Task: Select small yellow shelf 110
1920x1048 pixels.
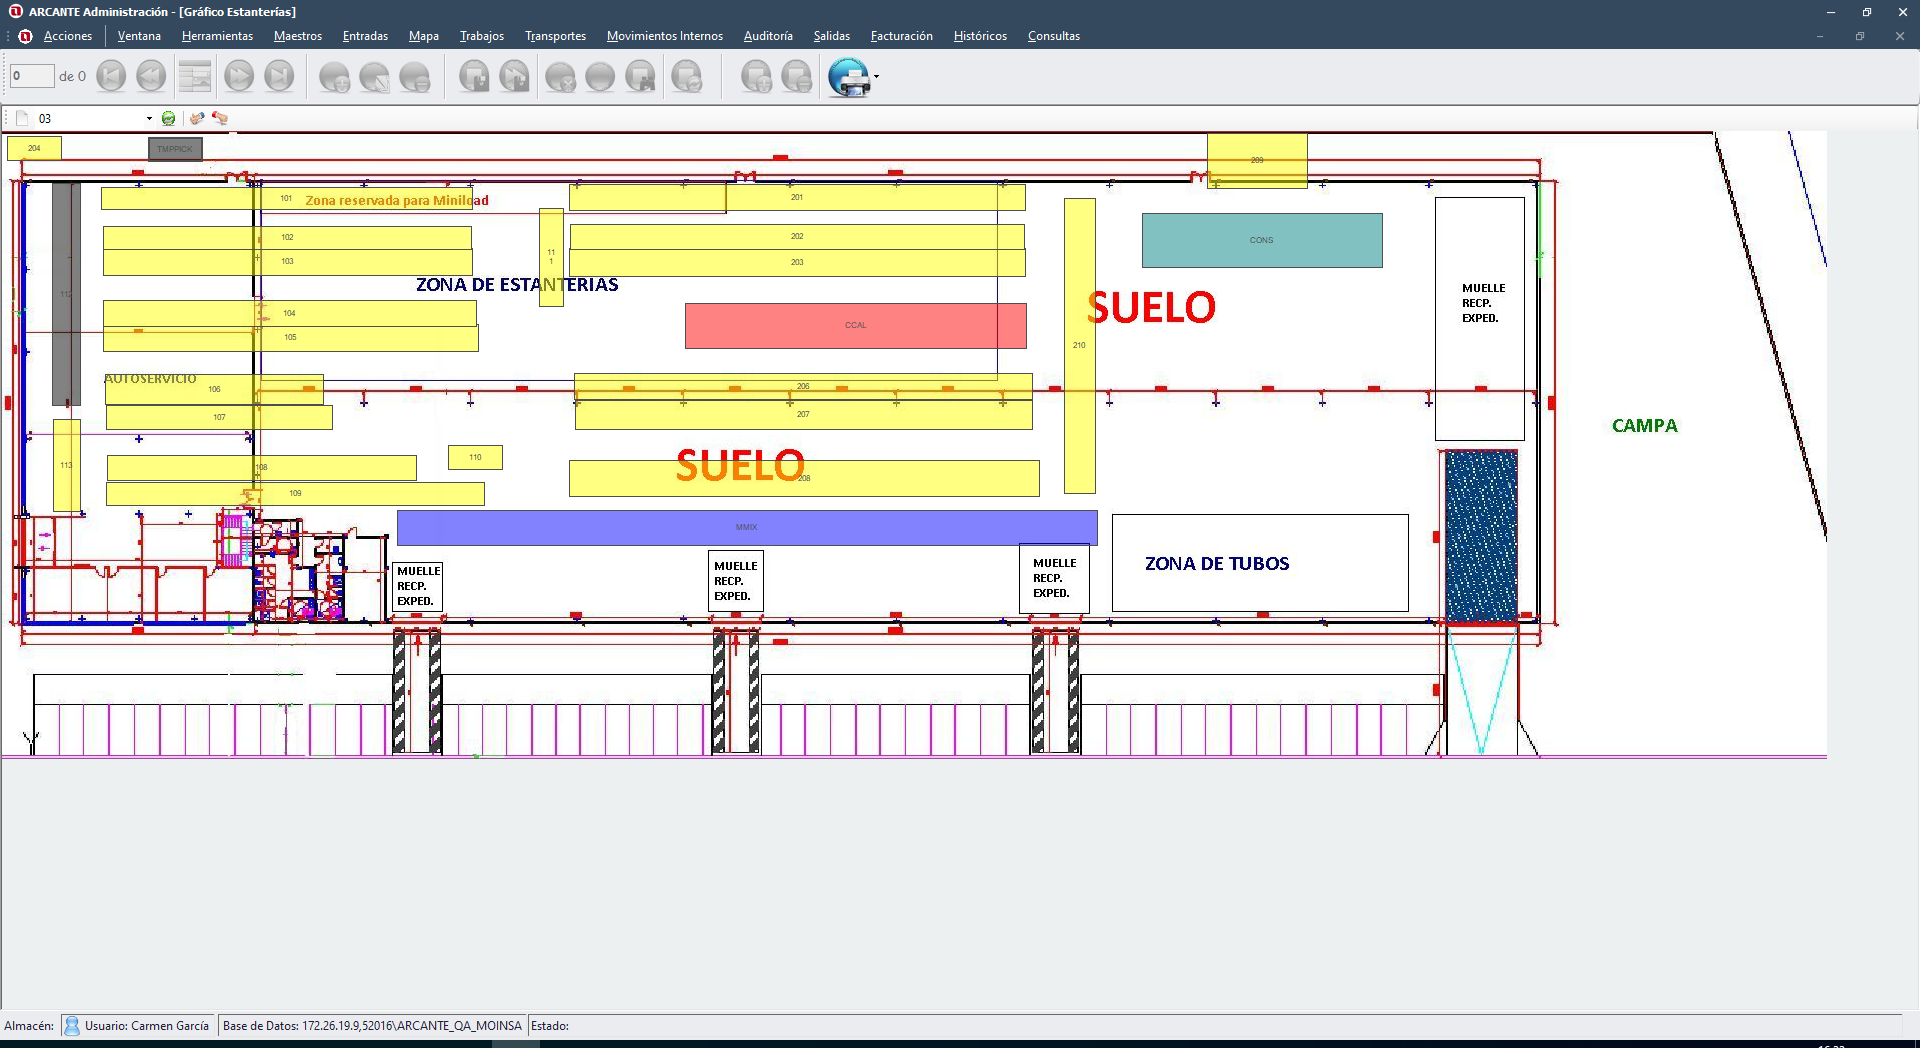Action: [x=475, y=458]
